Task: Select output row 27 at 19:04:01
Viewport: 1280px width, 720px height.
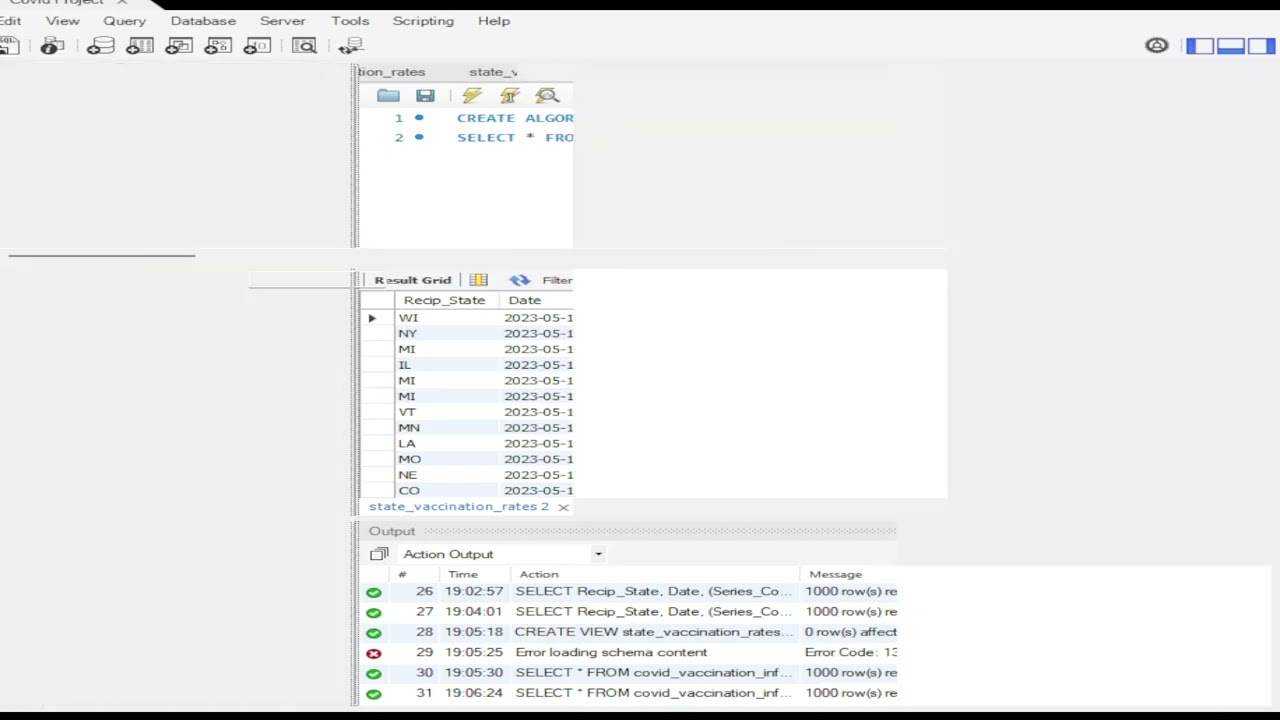Action: pyautogui.click(x=630, y=612)
